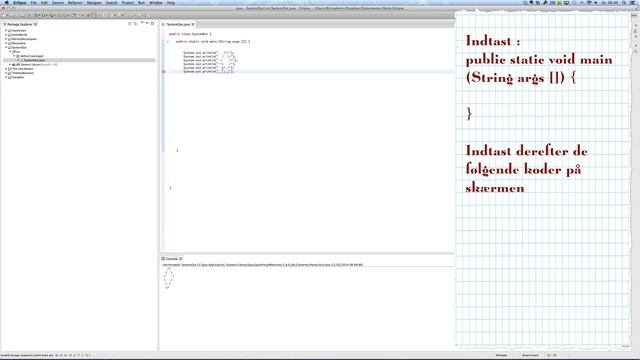Maximize the Package Explorer view

pyautogui.click(x=153, y=23)
